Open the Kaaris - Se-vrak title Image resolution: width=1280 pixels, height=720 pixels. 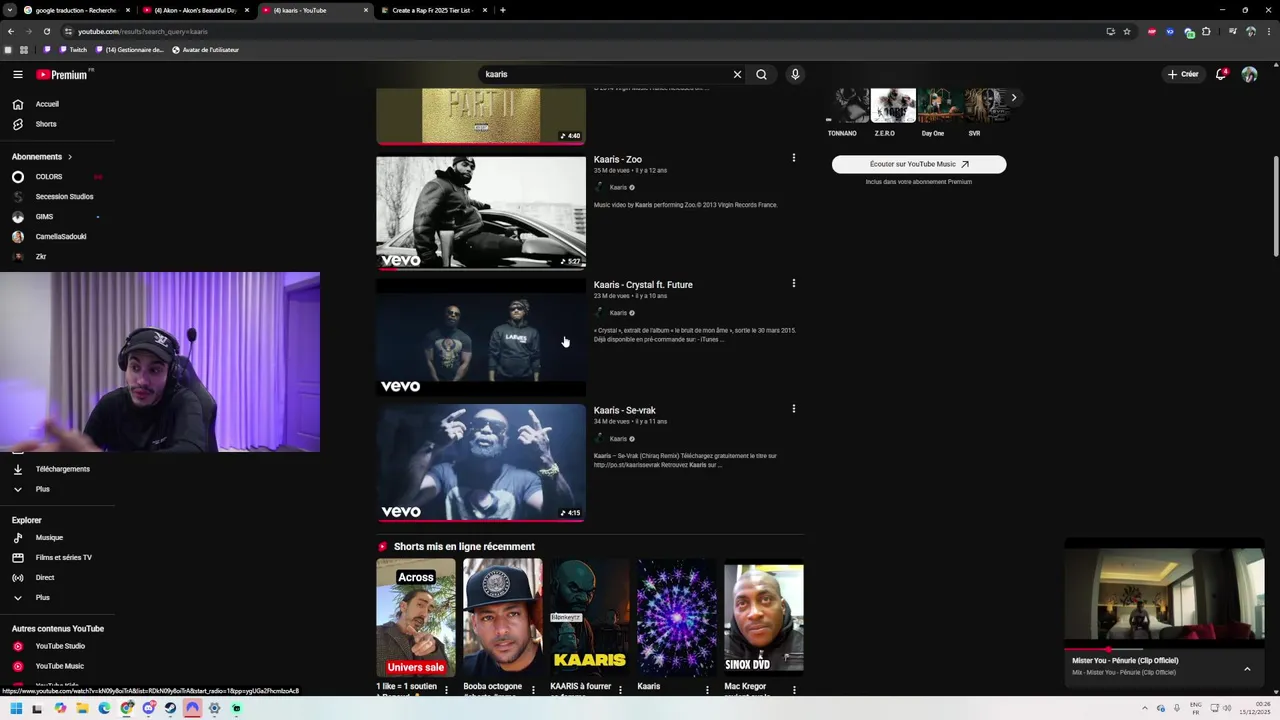(x=625, y=410)
